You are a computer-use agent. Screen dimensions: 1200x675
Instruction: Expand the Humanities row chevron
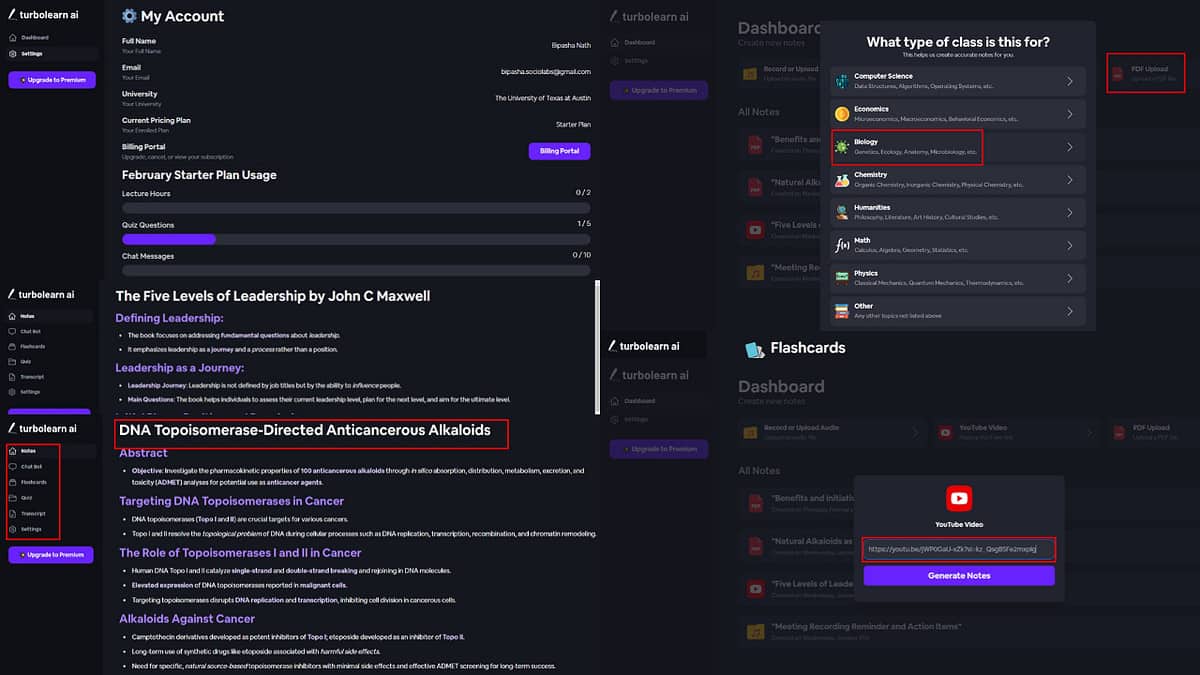pyautogui.click(x=1070, y=212)
